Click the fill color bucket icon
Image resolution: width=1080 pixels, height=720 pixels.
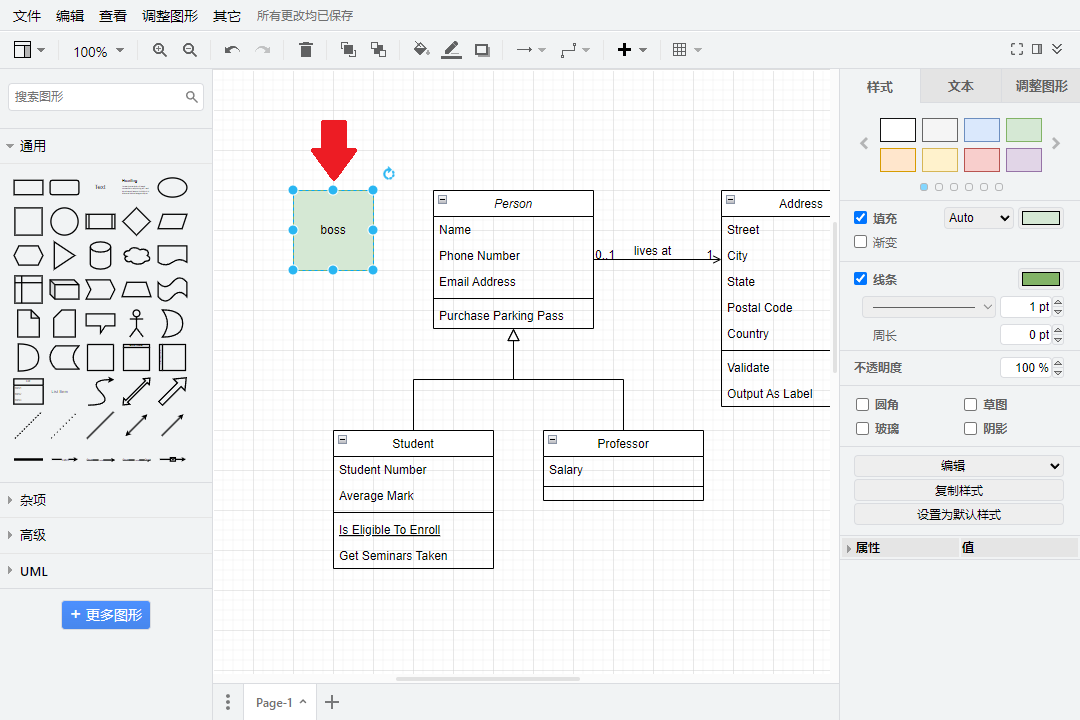point(421,50)
